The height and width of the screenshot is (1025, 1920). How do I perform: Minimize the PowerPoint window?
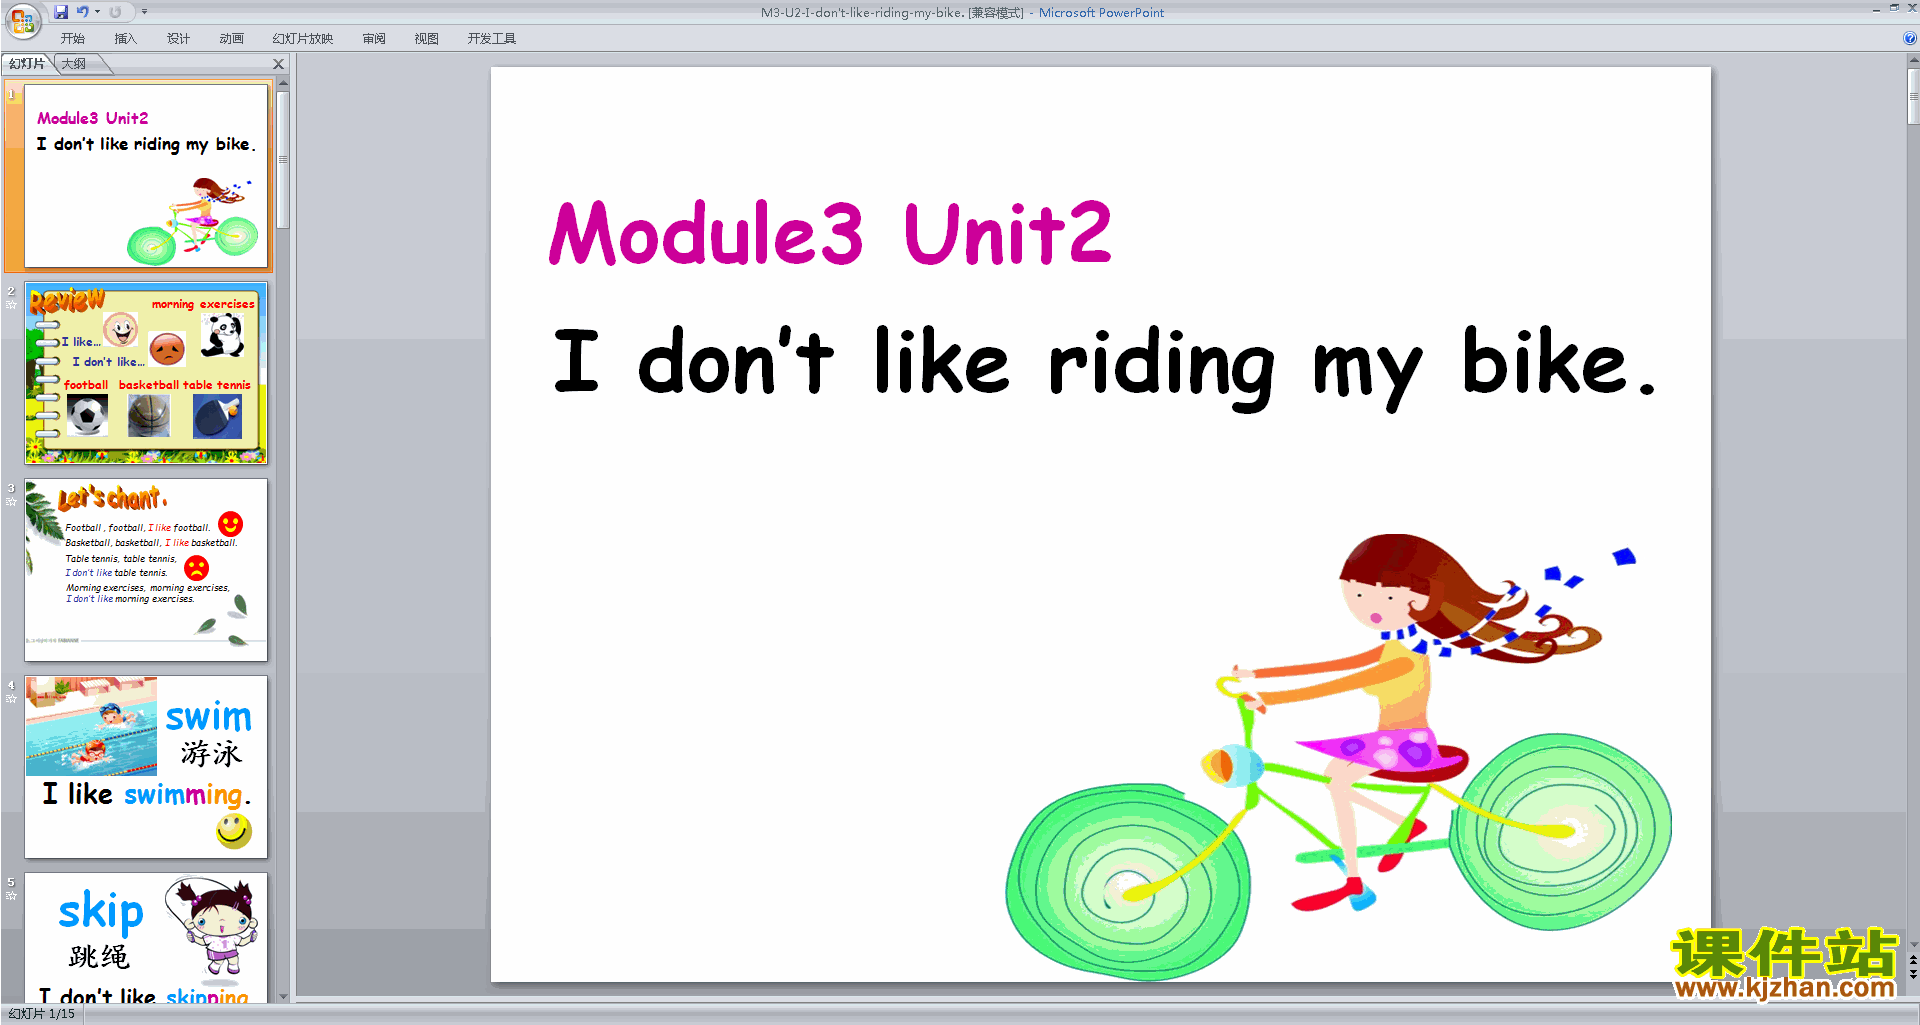coord(1876,9)
